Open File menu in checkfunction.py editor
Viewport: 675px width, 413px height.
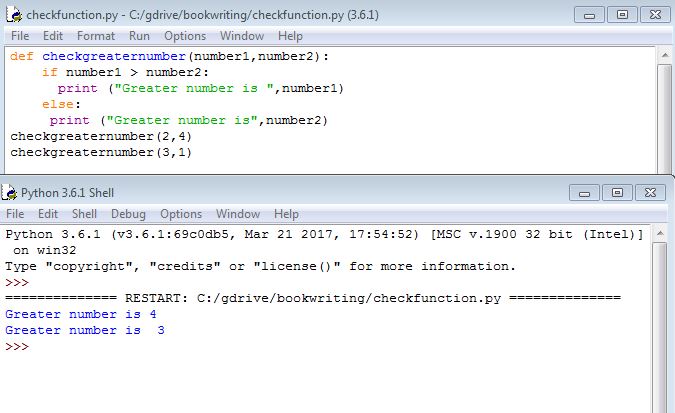tap(20, 36)
